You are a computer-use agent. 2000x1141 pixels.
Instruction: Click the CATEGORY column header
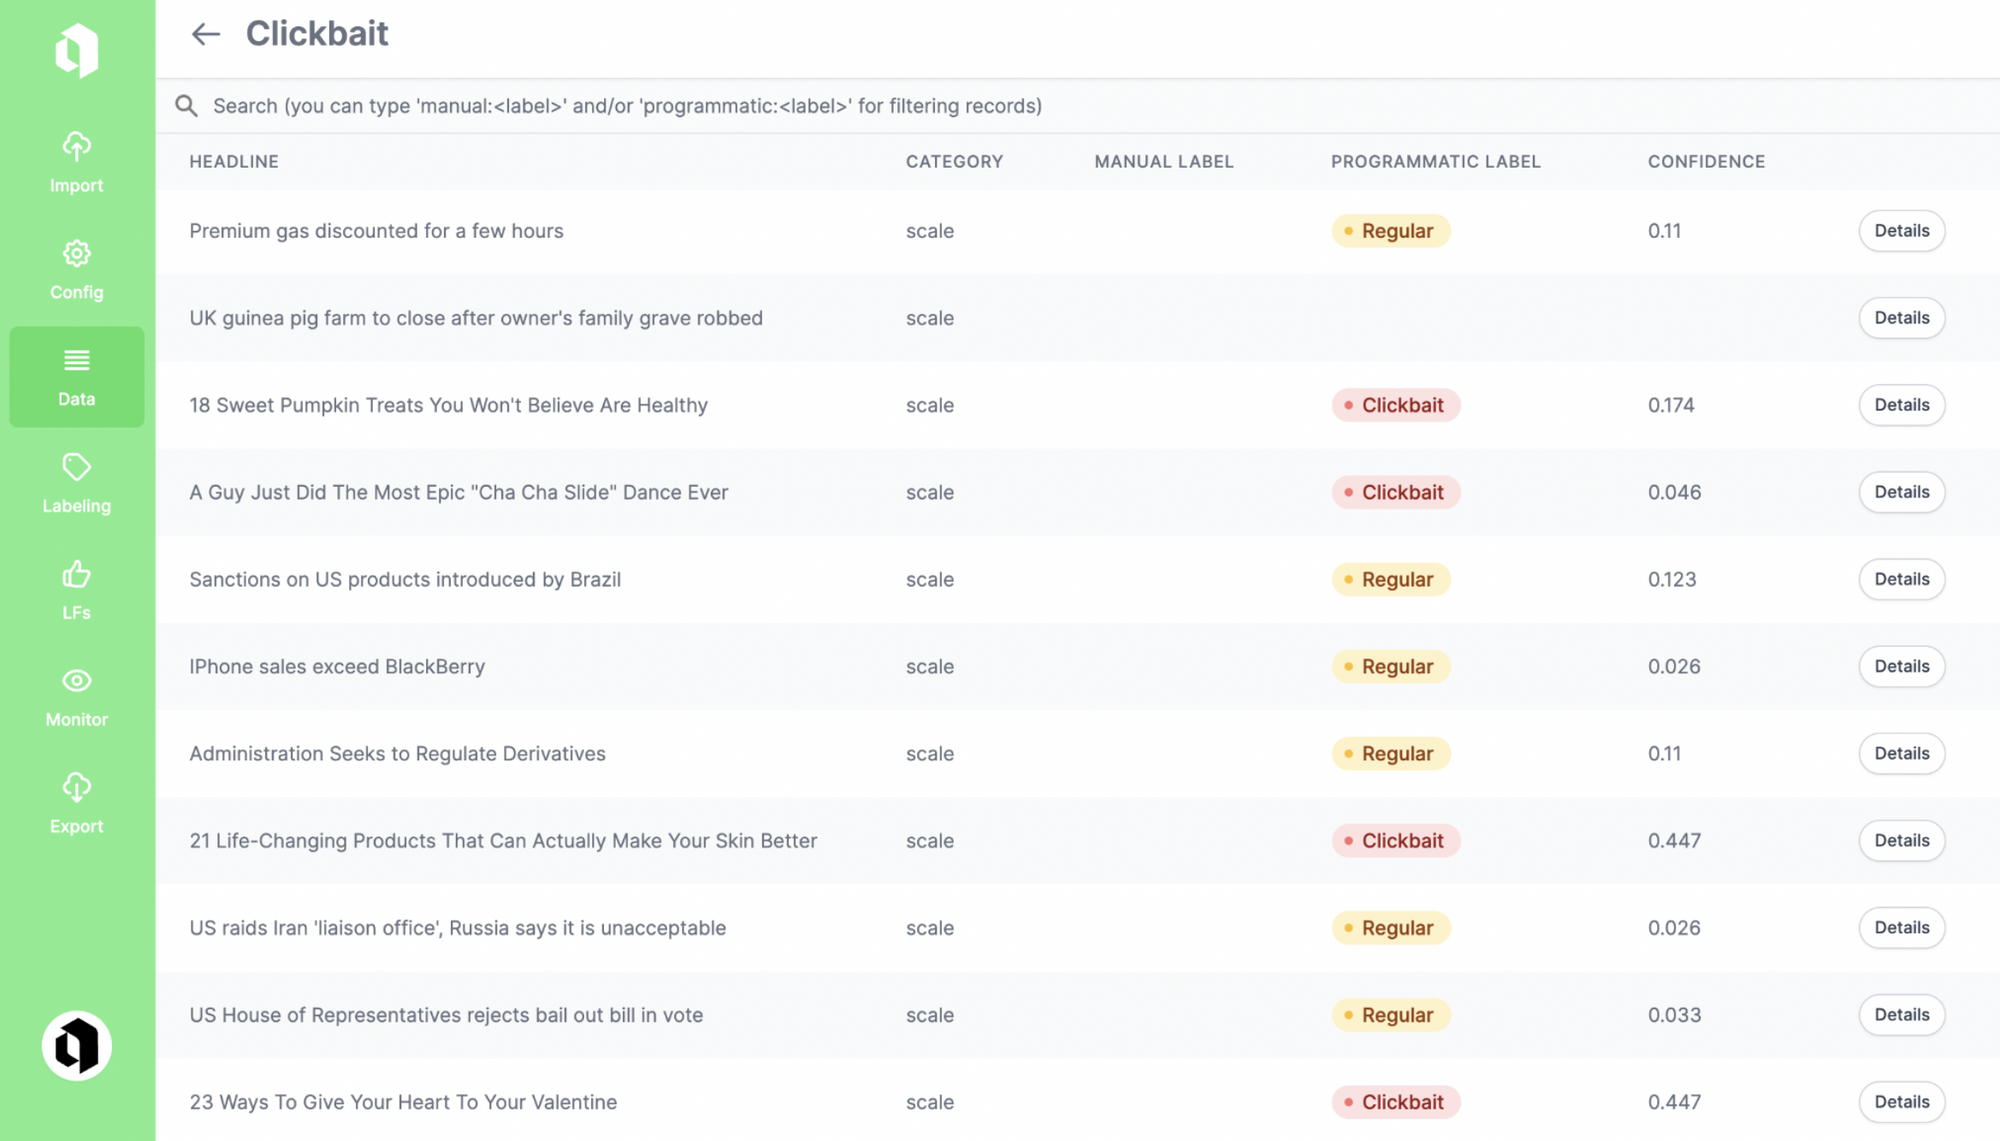point(954,161)
